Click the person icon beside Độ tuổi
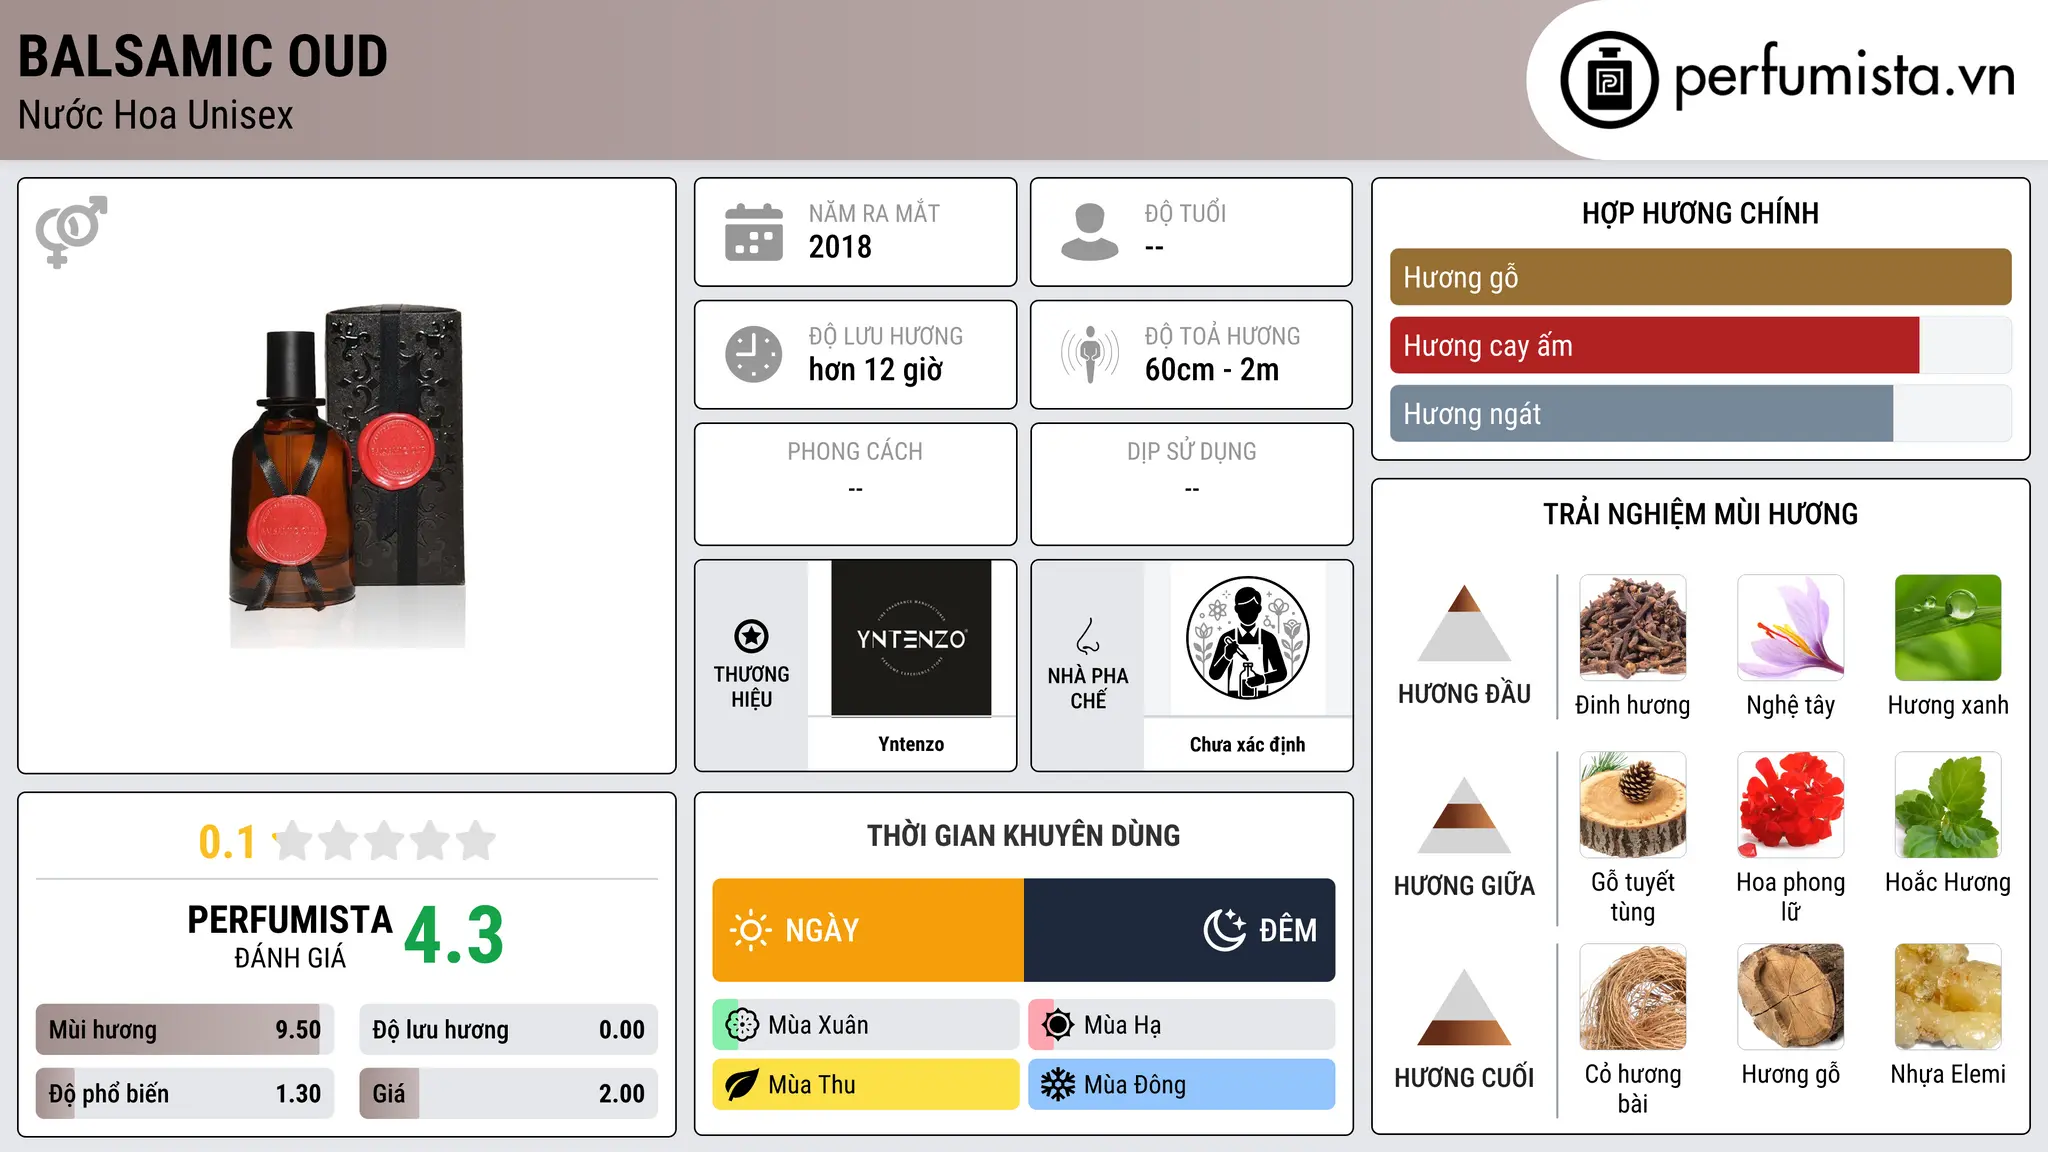This screenshot has width=2048, height=1152. 1090,232
